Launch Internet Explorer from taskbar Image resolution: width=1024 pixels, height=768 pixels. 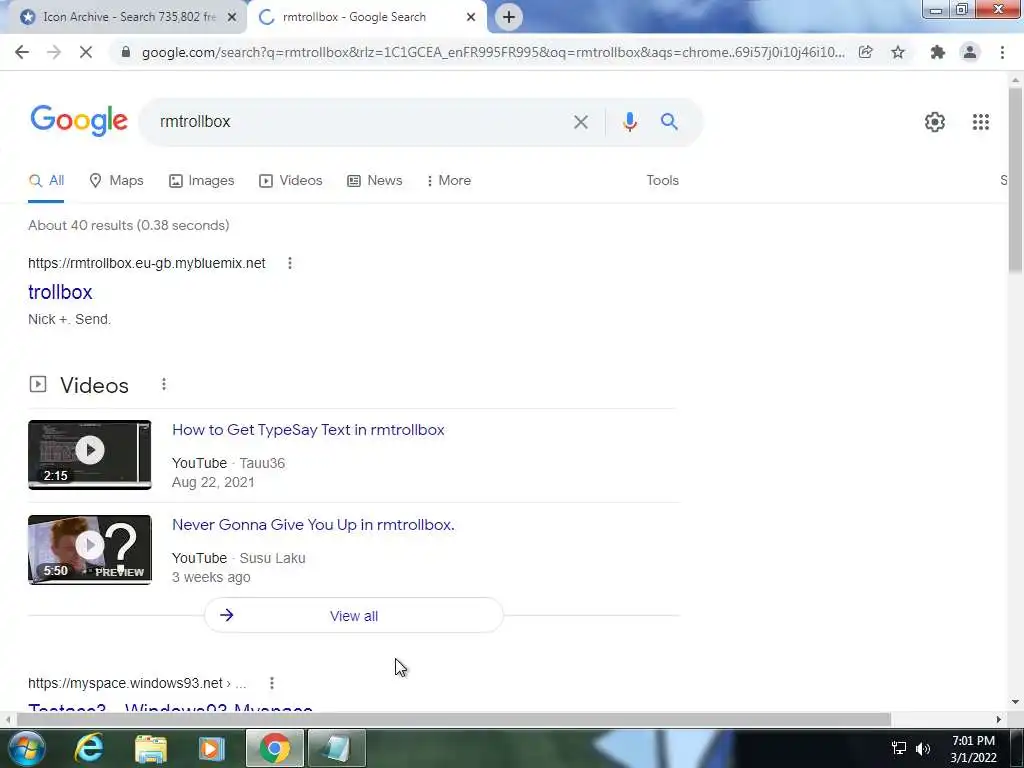[89, 748]
